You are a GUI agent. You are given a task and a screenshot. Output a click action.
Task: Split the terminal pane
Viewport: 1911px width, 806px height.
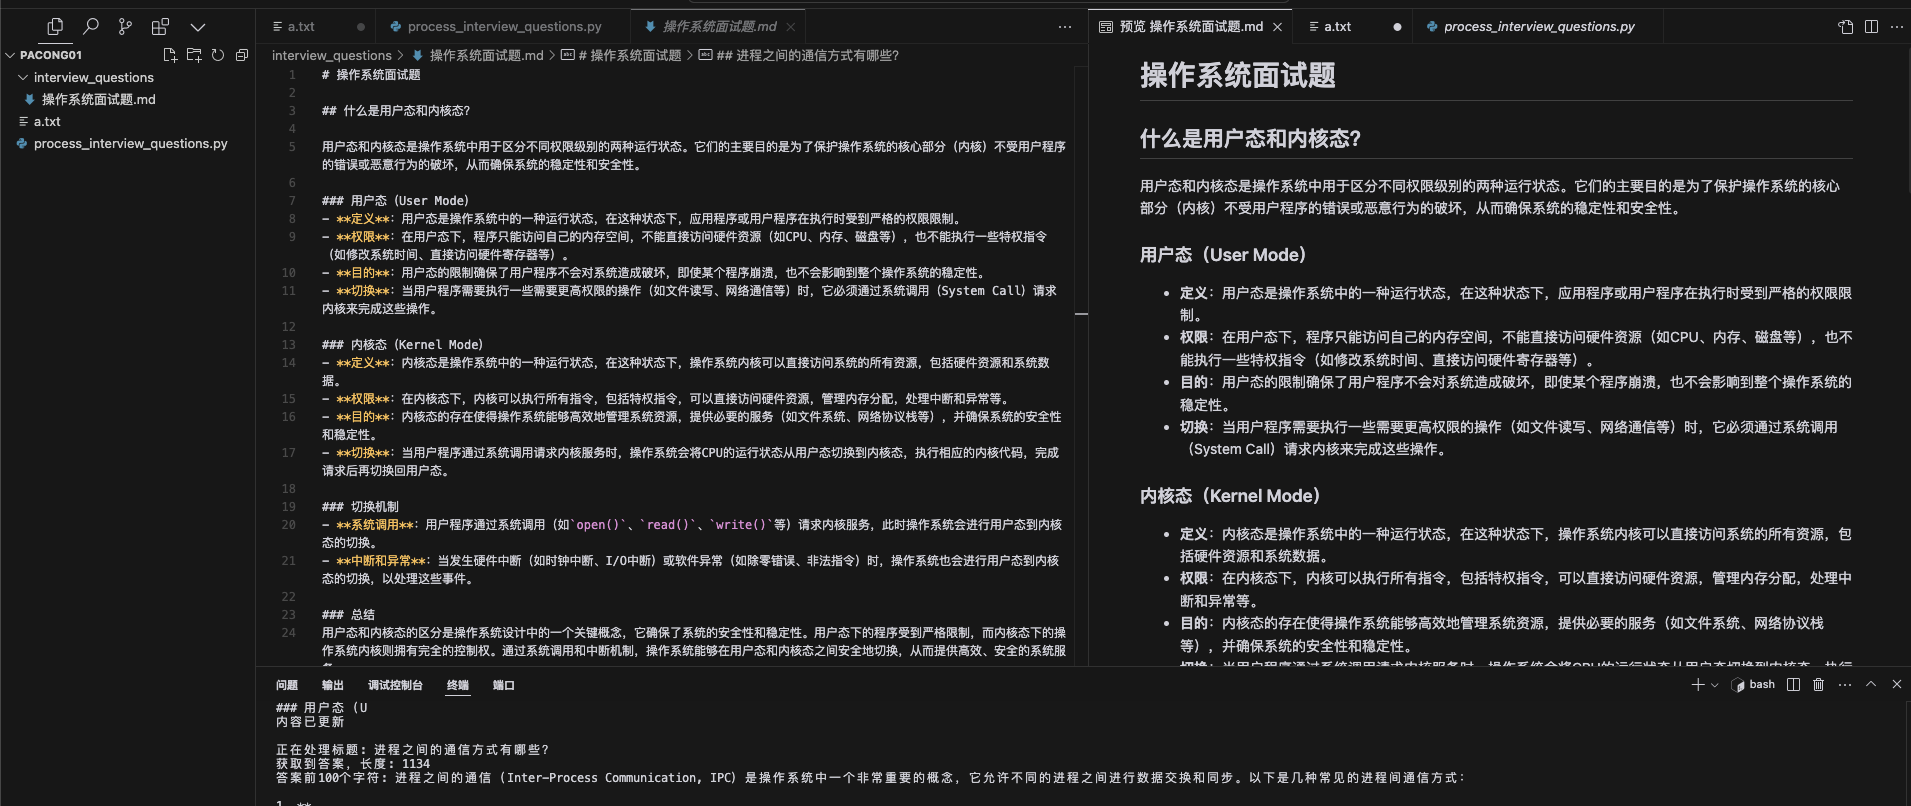coord(1793,685)
